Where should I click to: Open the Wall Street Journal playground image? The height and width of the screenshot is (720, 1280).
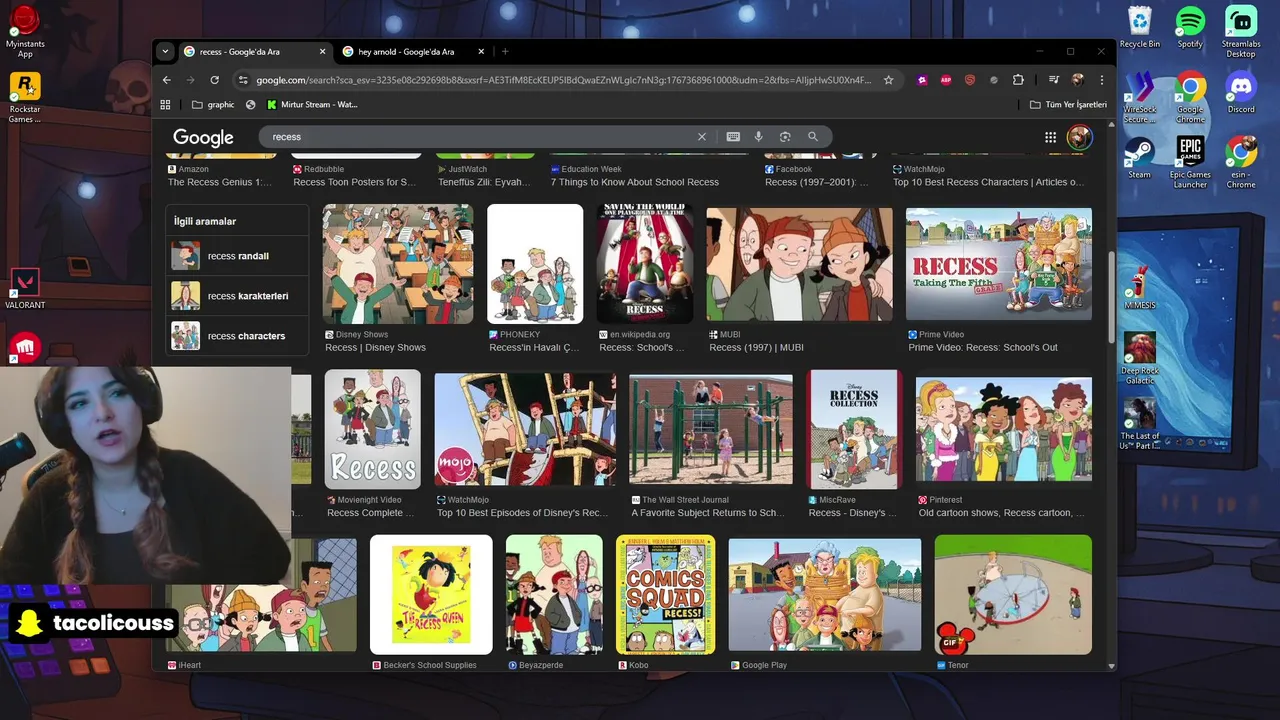tap(711, 429)
